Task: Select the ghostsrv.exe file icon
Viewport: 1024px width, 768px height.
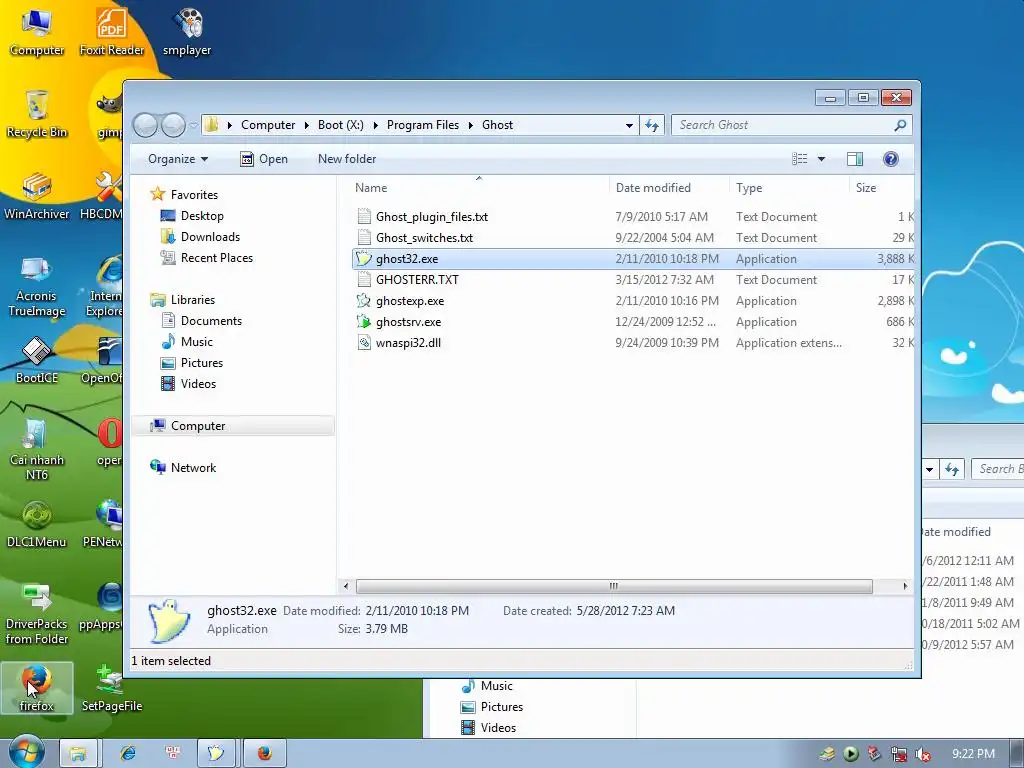Action: click(364, 321)
